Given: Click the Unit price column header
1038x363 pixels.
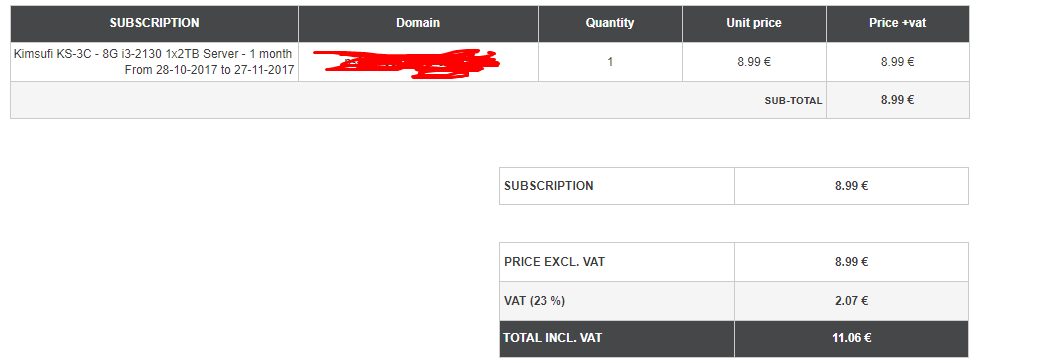Looking at the screenshot, I should (x=754, y=23).
